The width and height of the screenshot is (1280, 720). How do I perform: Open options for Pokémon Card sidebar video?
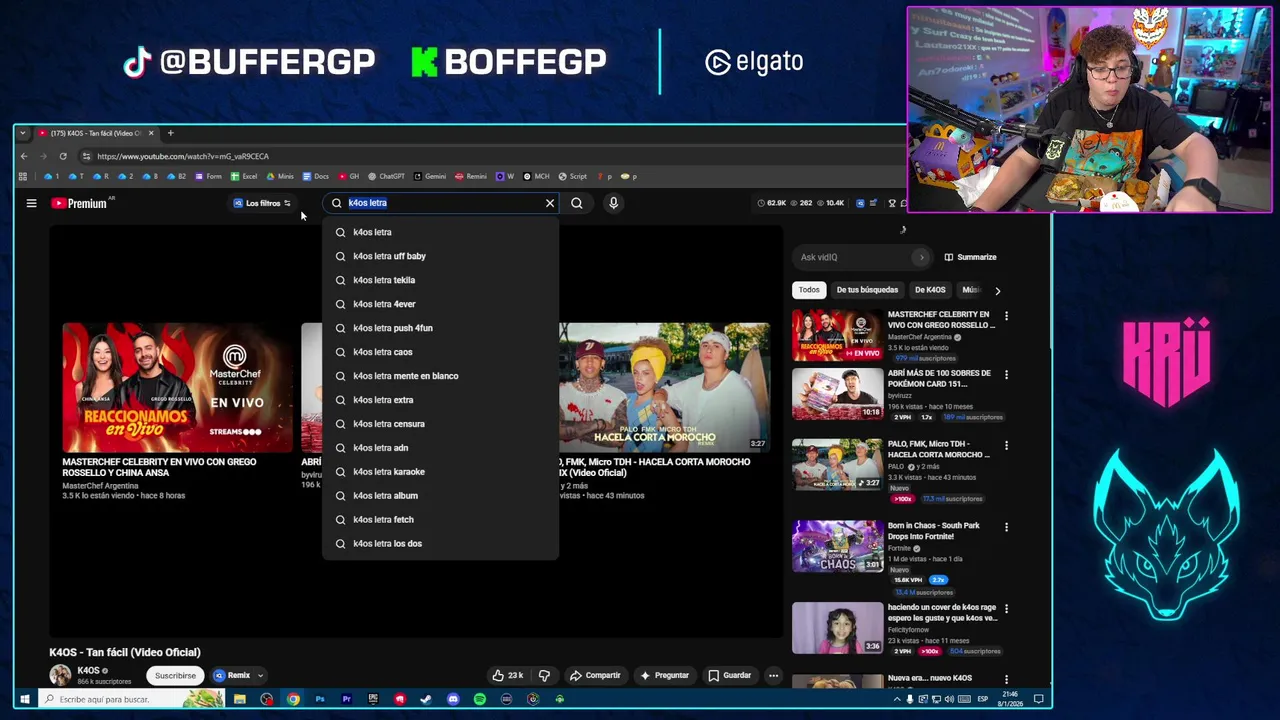click(1006, 375)
